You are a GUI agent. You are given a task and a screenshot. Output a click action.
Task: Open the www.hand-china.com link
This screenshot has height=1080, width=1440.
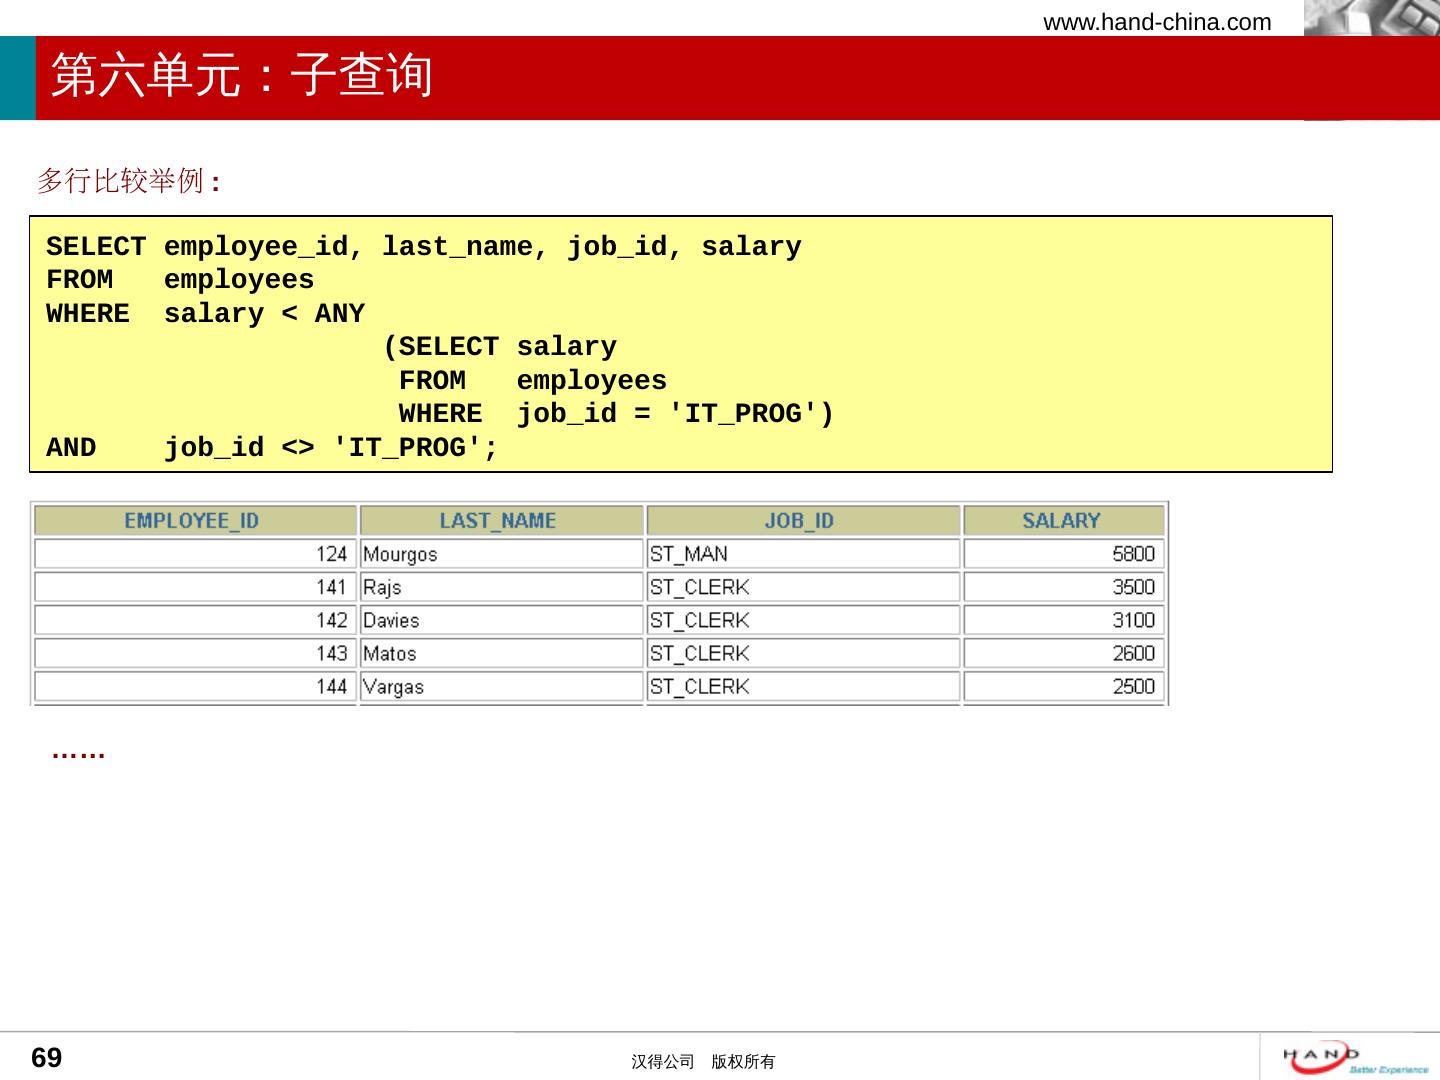point(1157,22)
